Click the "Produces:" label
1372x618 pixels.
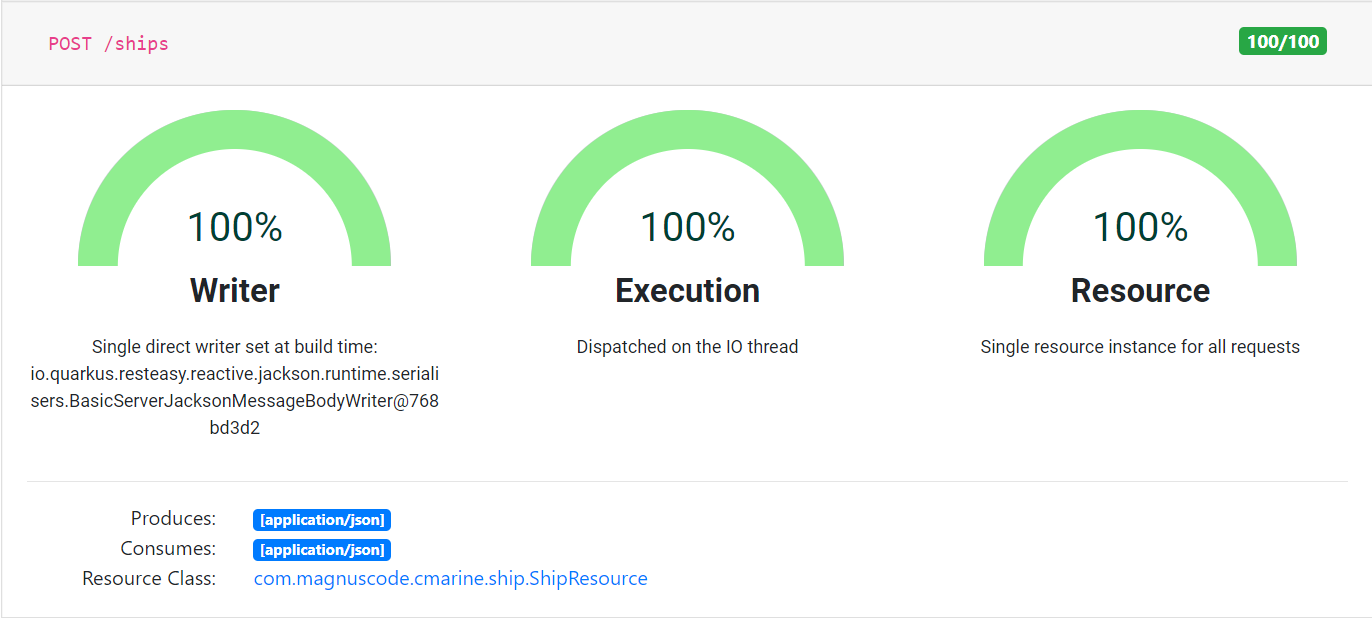pyautogui.click(x=173, y=519)
